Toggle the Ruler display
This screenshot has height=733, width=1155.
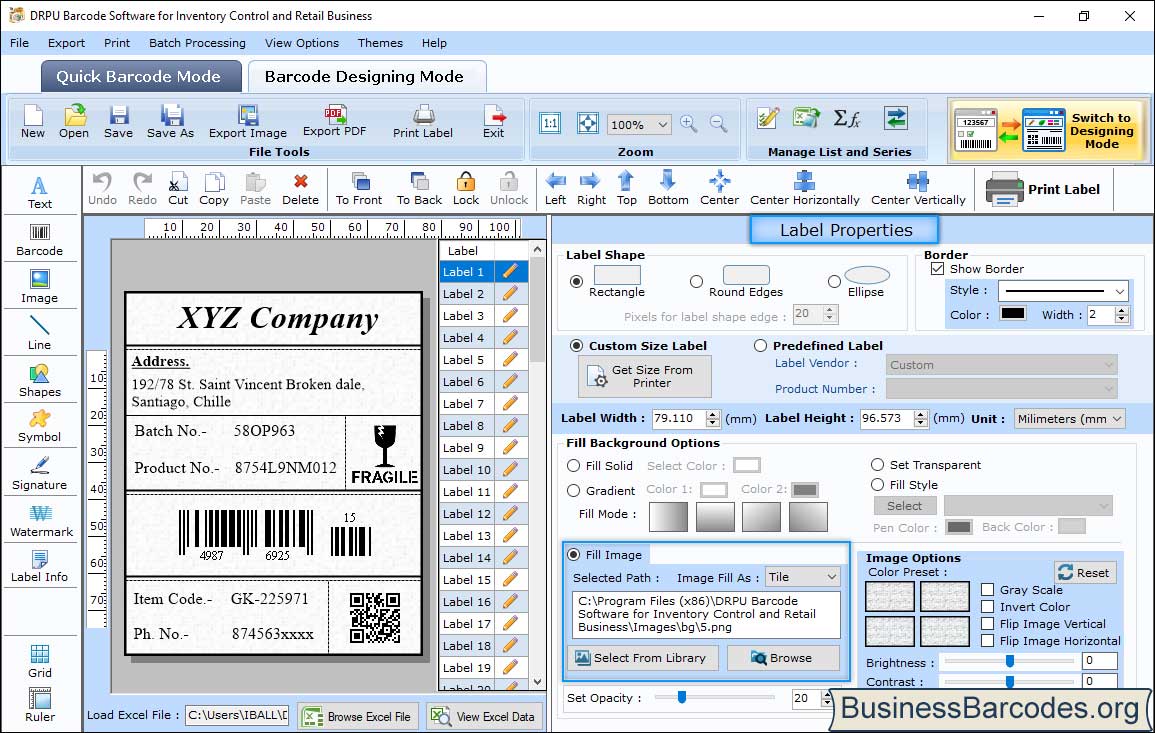[x=40, y=705]
